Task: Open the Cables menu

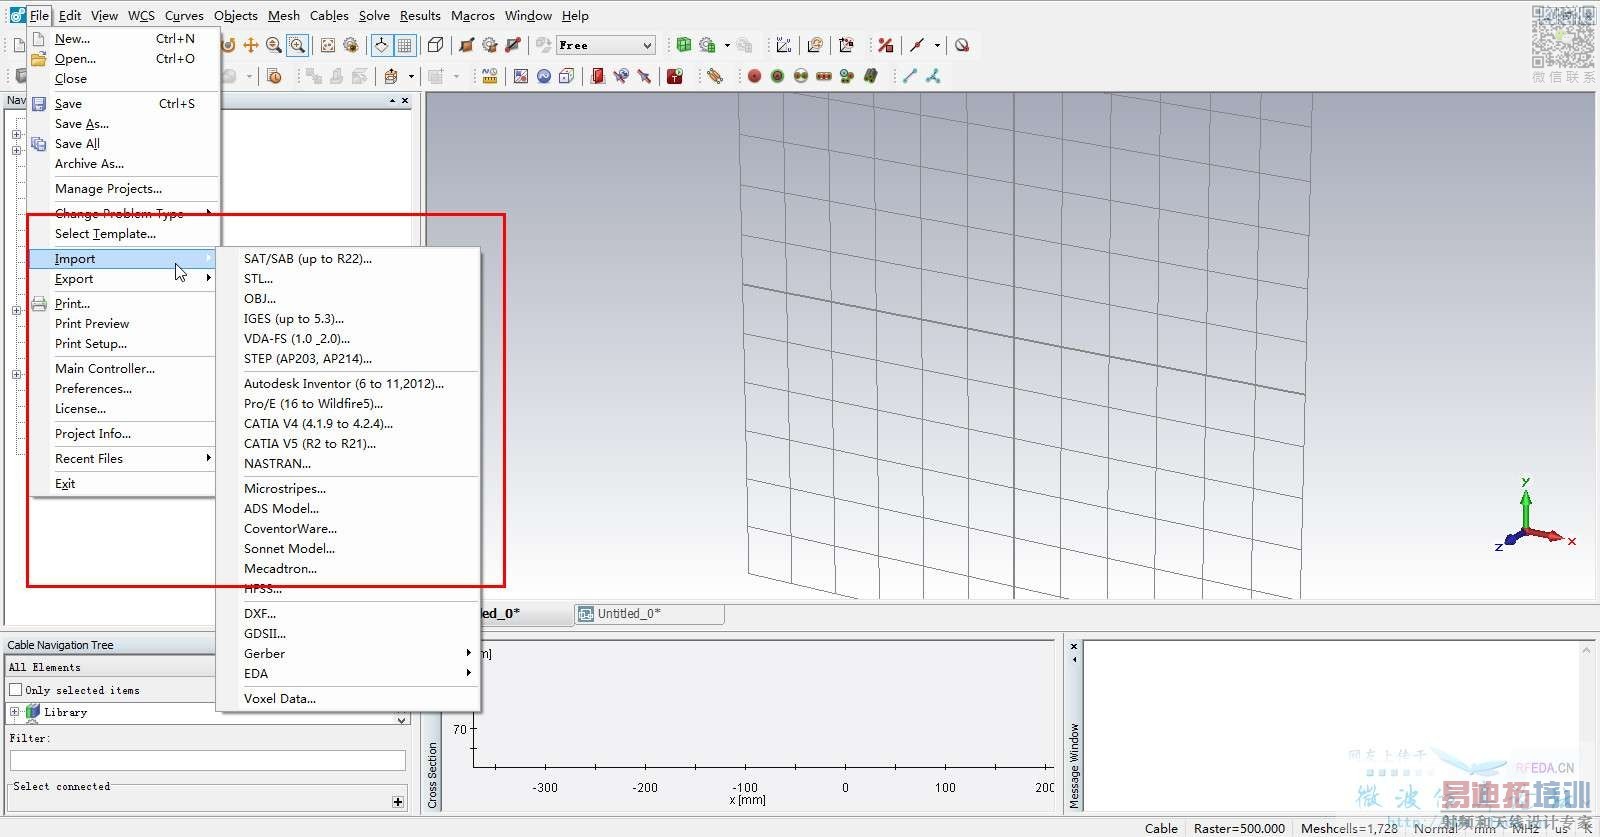Action: coord(329,15)
